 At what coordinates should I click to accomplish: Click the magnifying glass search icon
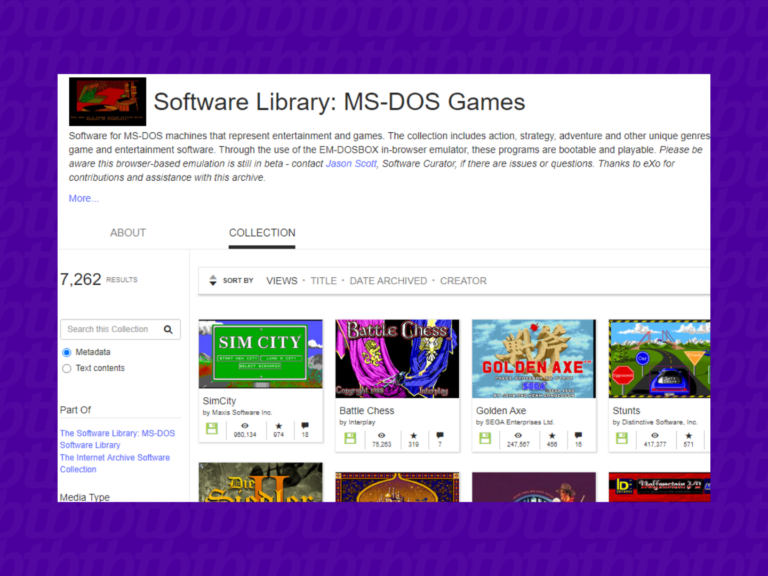pos(168,330)
